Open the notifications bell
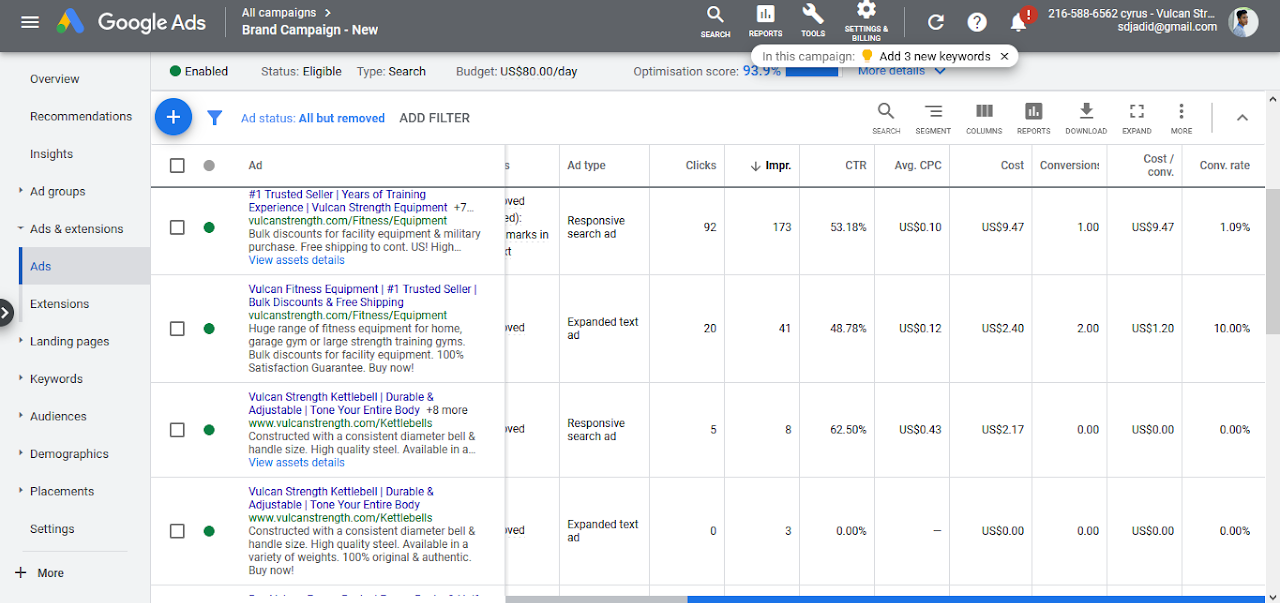The width and height of the screenshot is (1280, 603). click(1019, 22)
